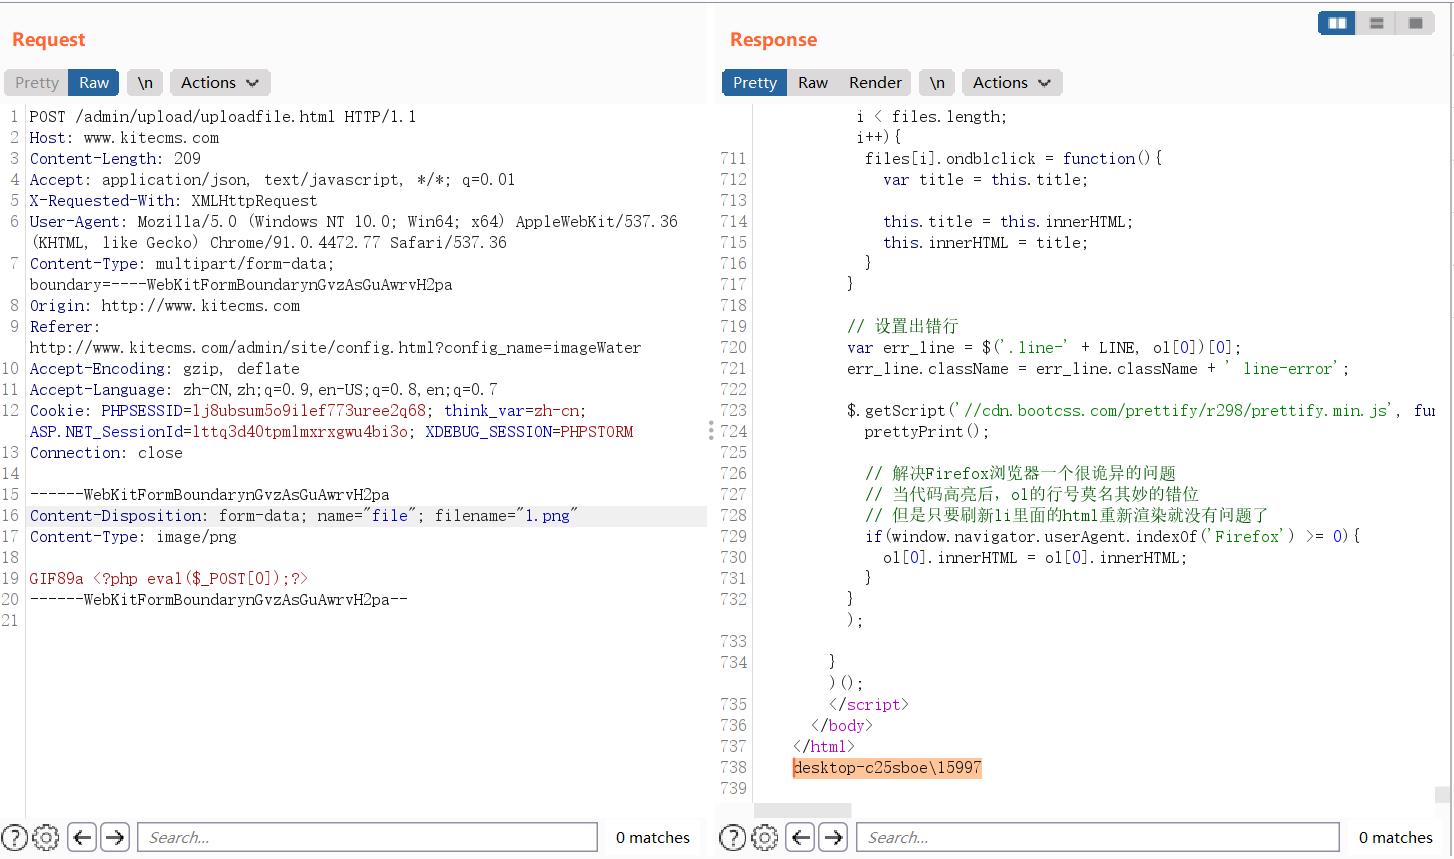Open Actions dropdown in Response panel

point(1012,82)
